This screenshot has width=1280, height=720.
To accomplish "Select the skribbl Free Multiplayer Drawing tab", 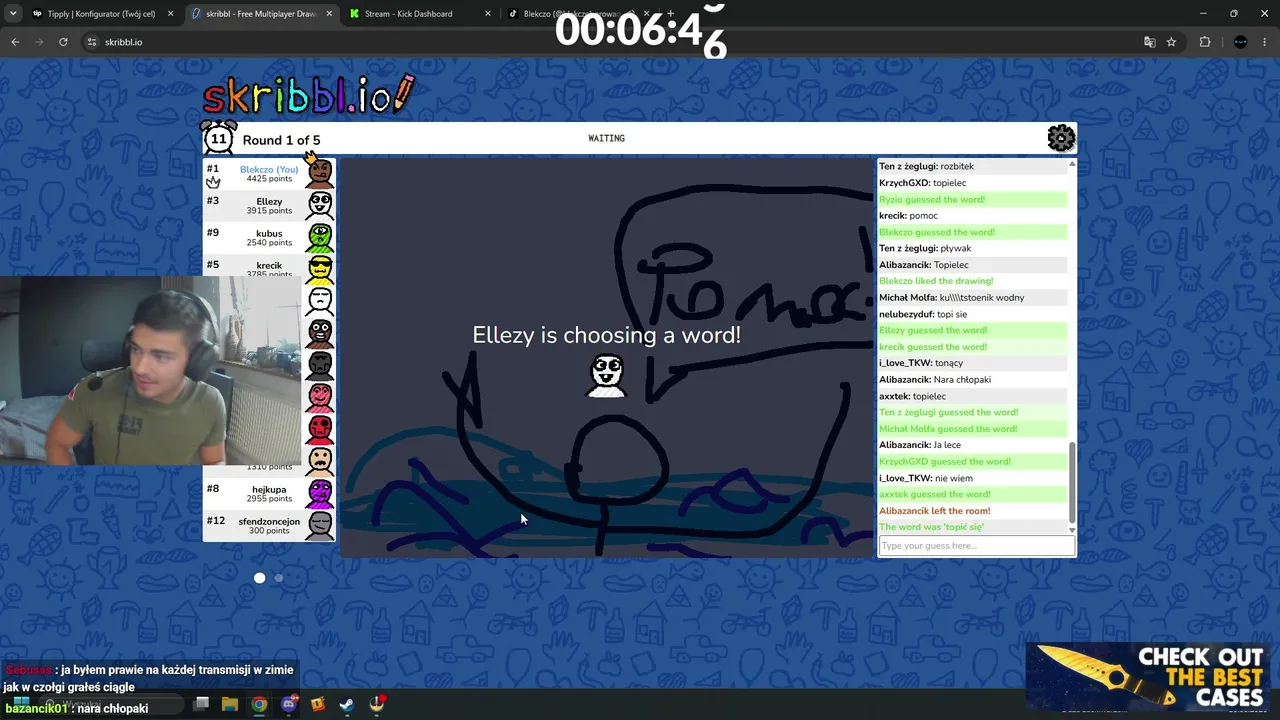I will tap(261, 14).
